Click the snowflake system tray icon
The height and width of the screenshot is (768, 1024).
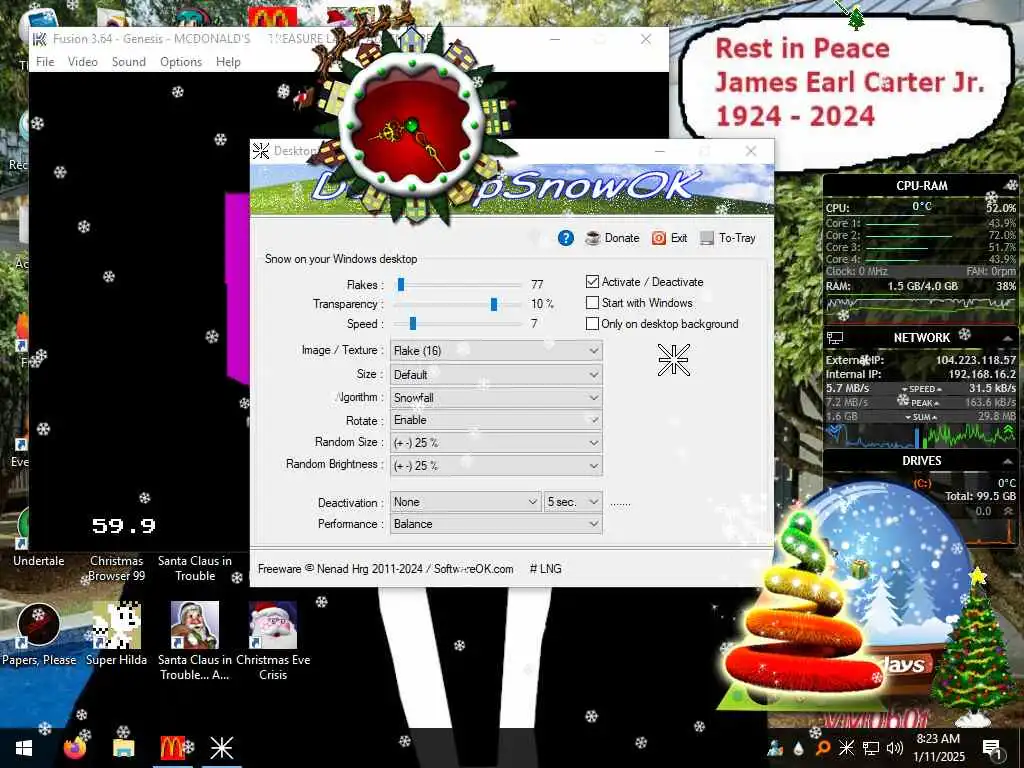[846, 748]
